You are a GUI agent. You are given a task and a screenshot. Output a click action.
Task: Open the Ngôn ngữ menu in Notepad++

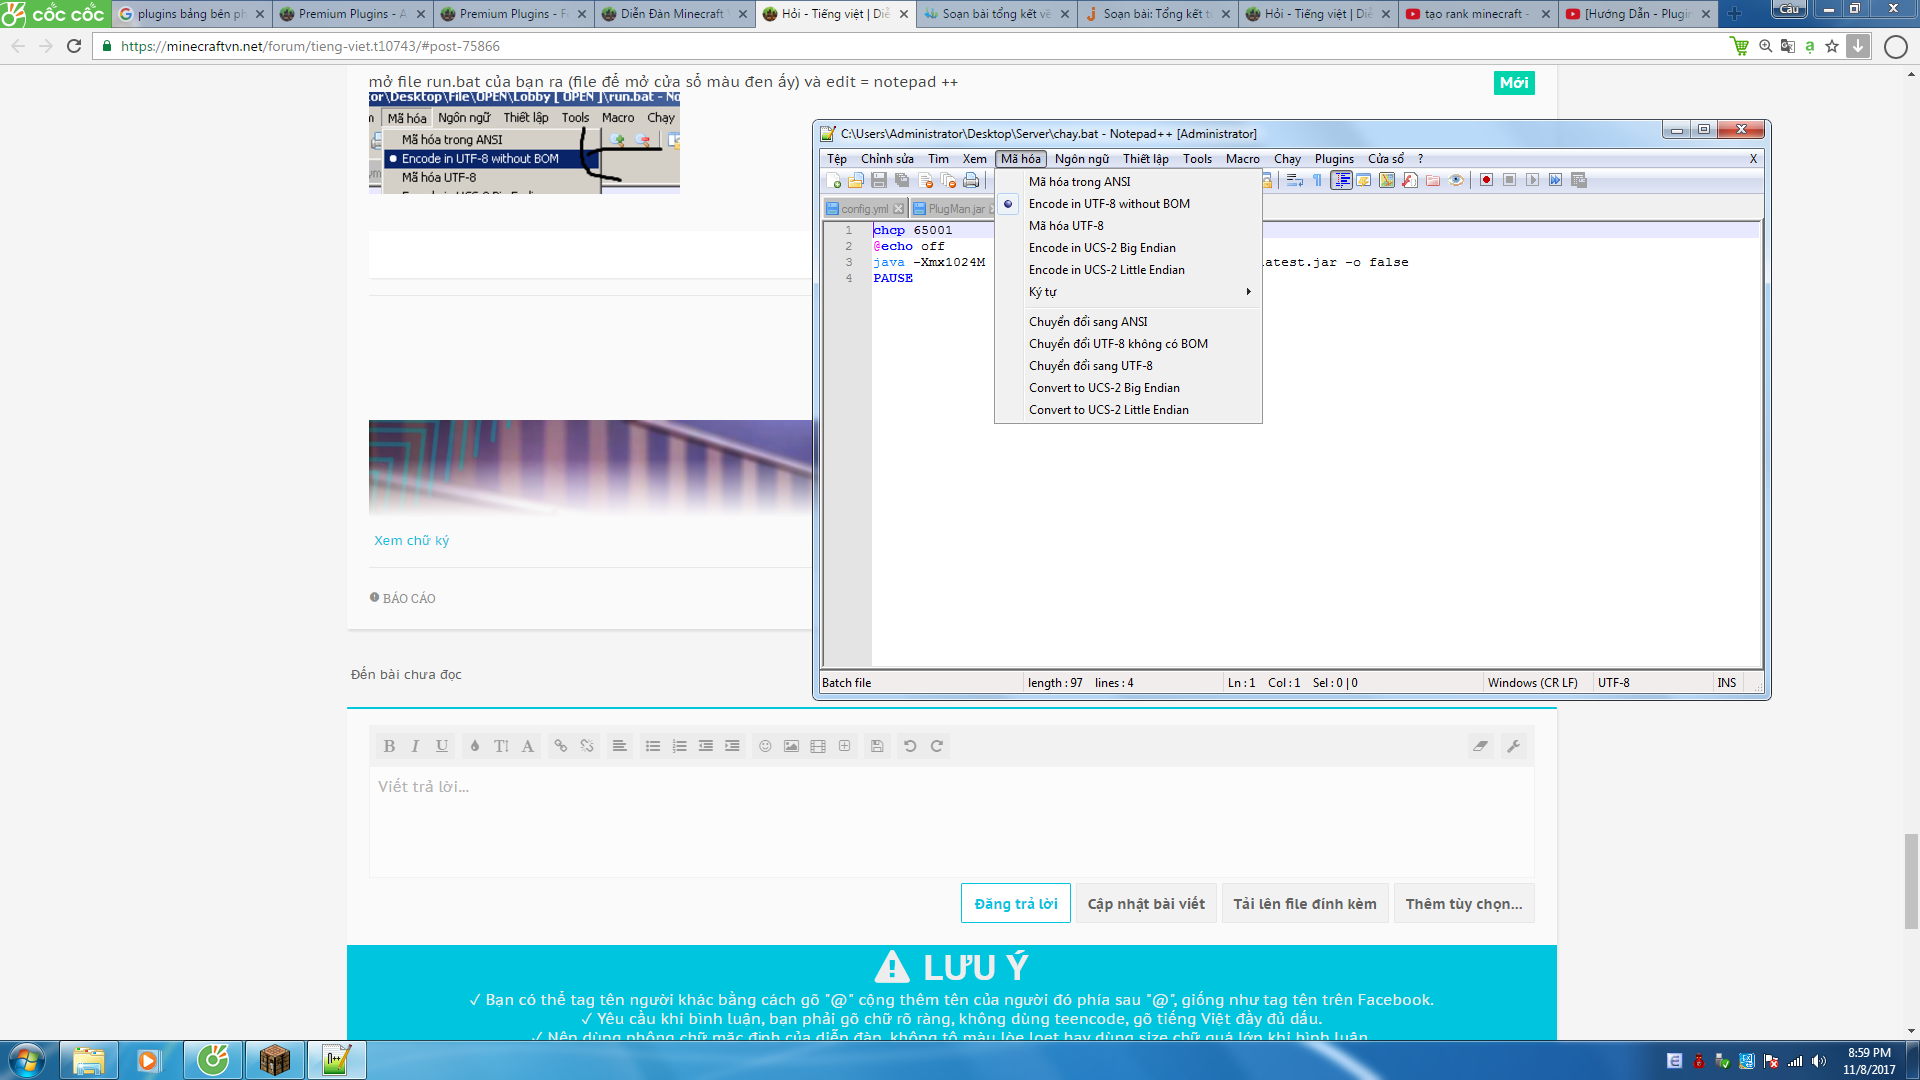[x=1081, y=159]
